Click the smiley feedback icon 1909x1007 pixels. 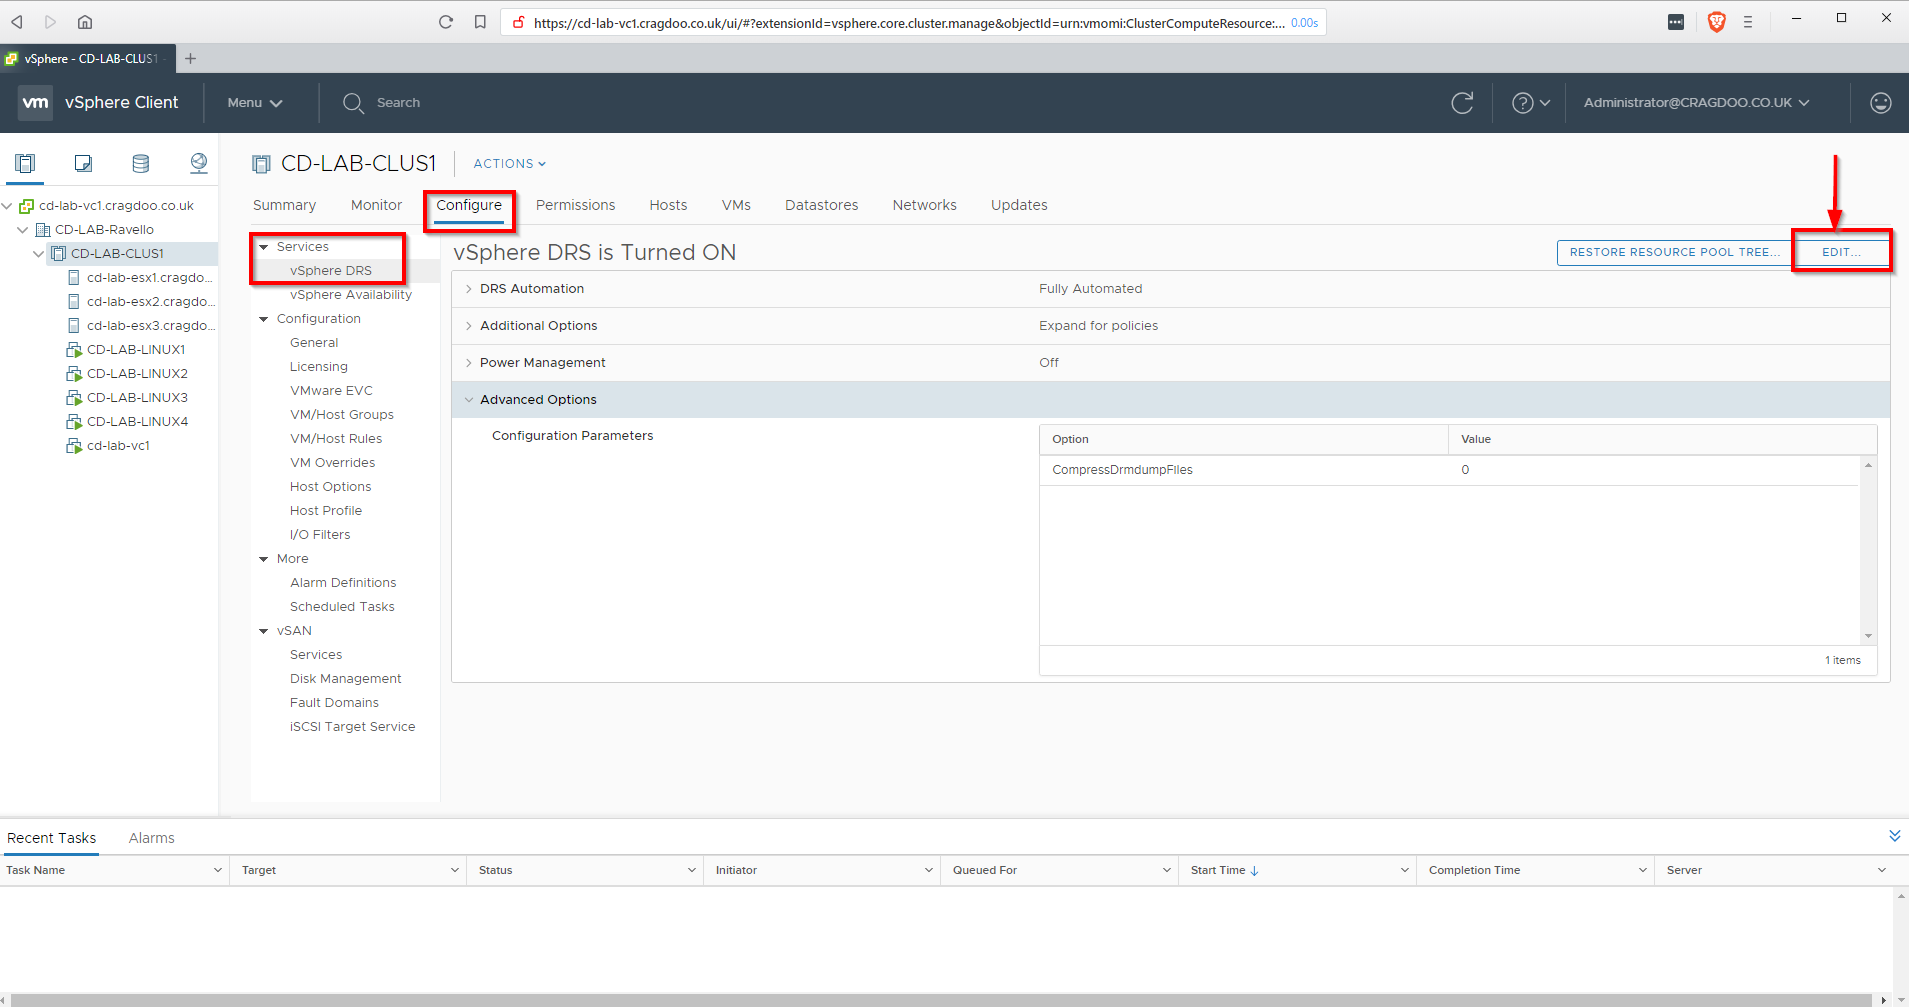1881,102
